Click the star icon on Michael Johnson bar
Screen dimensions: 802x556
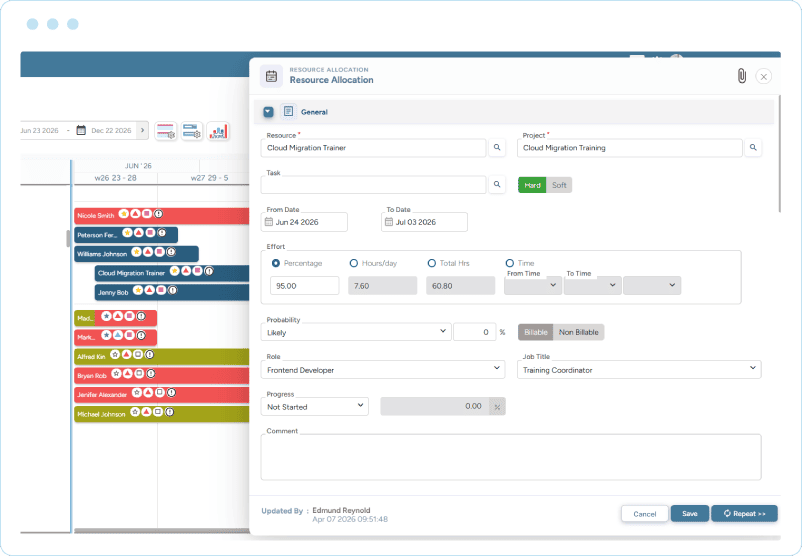pos(135,412)
